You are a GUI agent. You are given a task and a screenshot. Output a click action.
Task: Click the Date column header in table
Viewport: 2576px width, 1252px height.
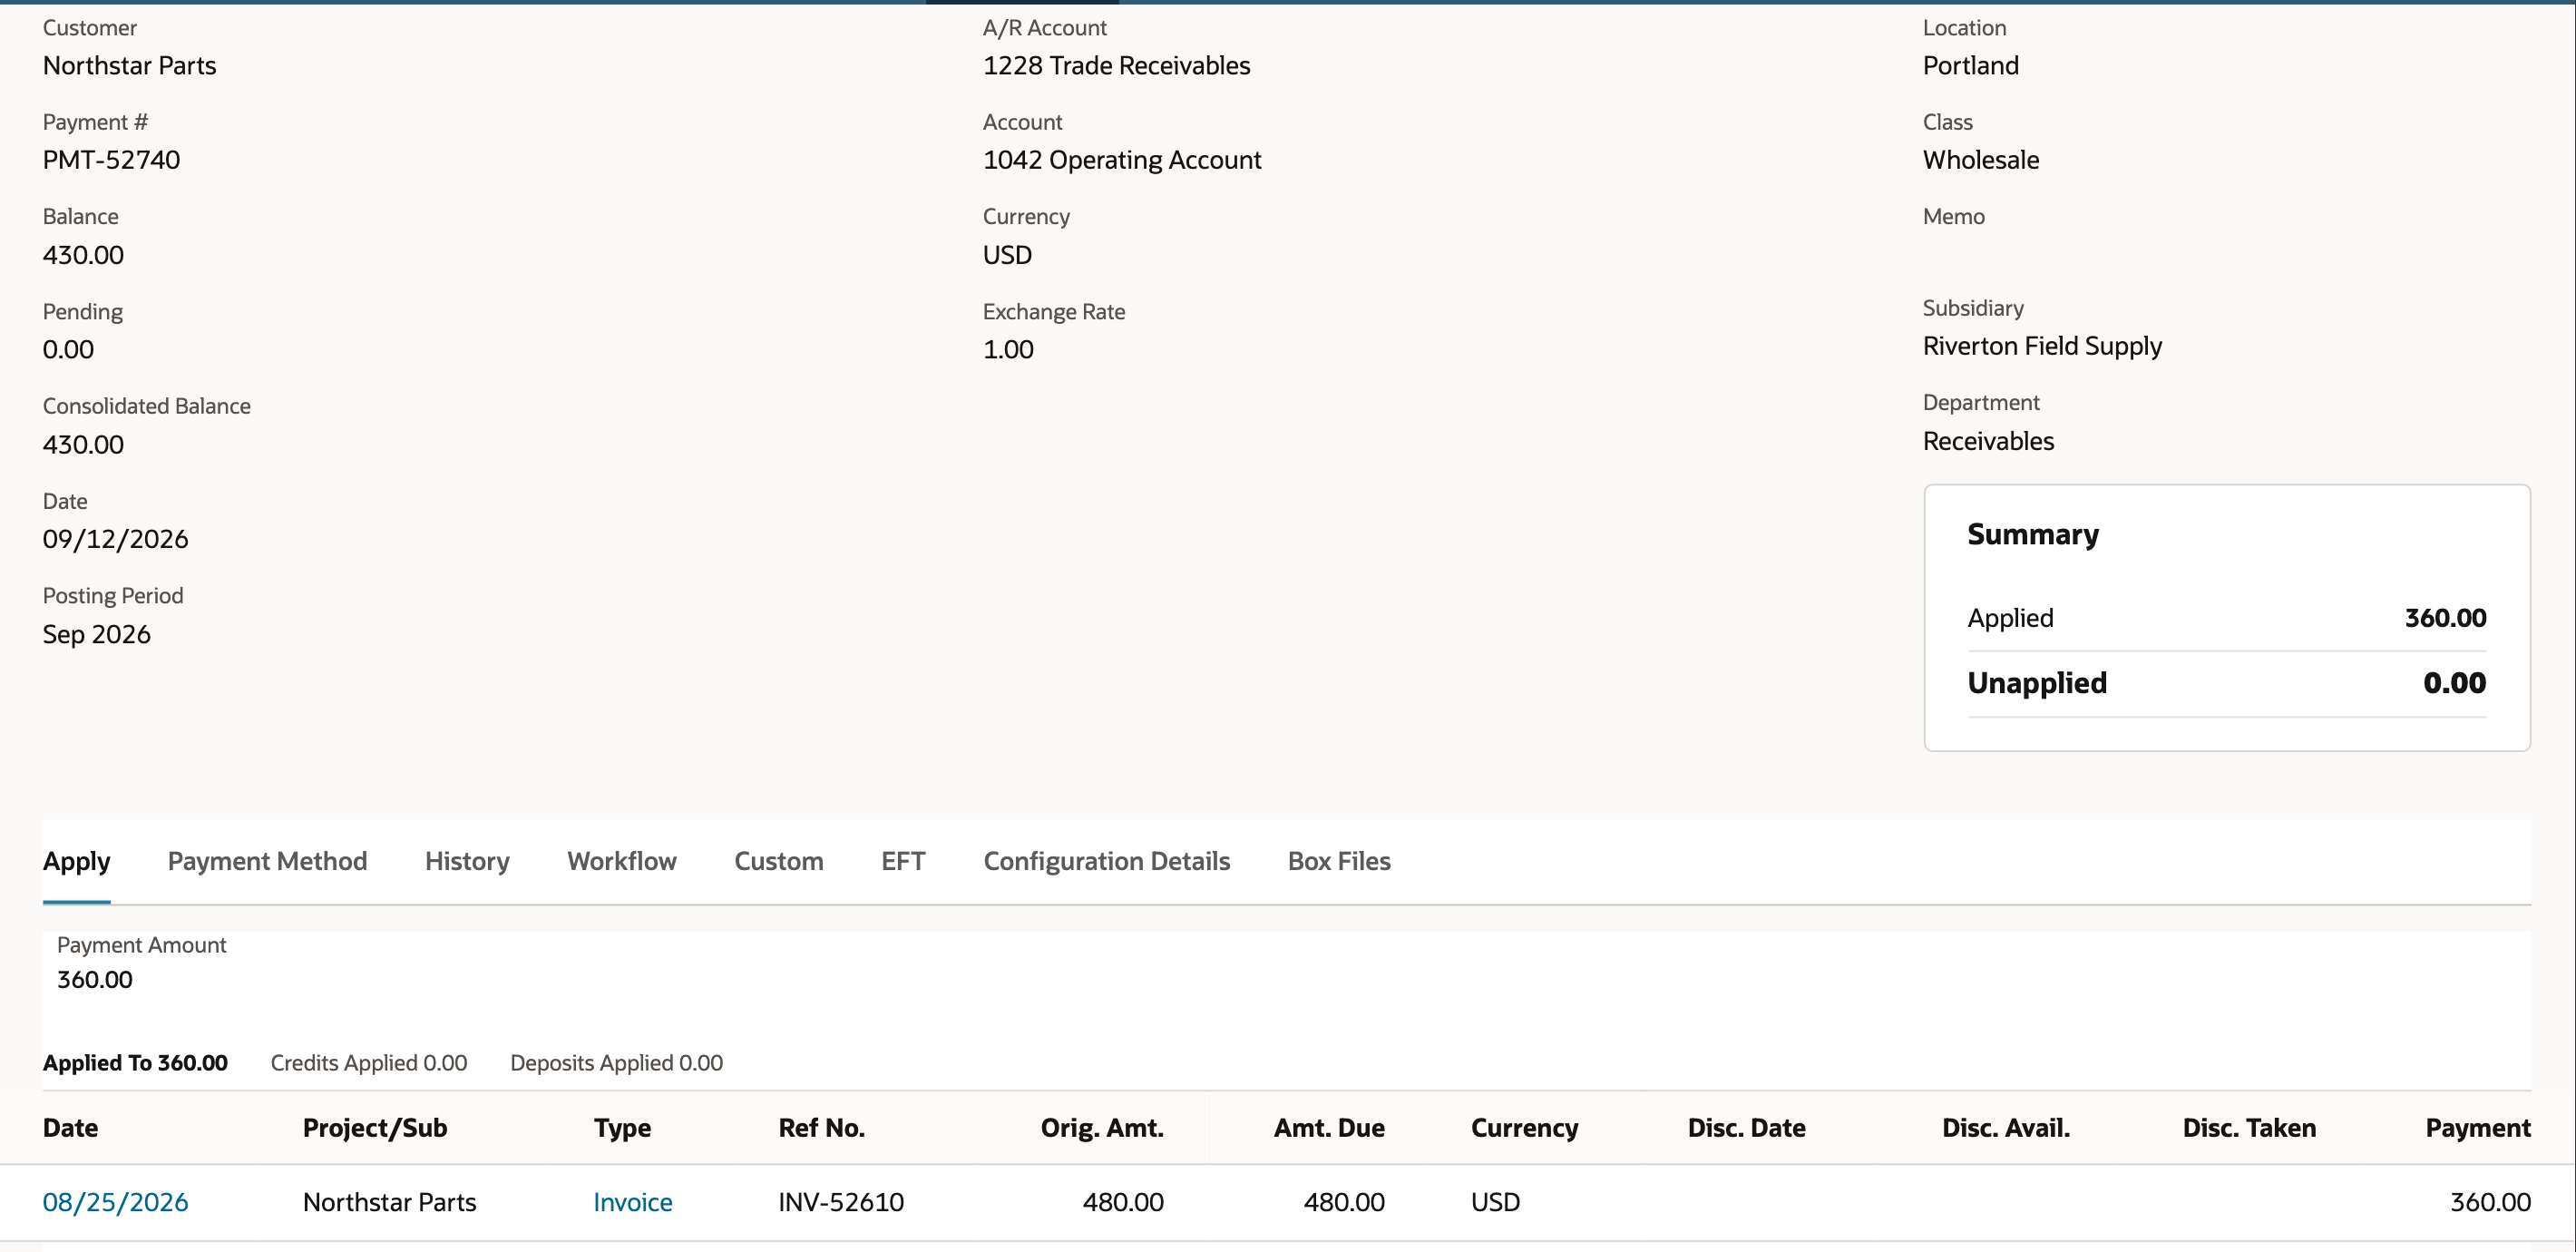70,1128
